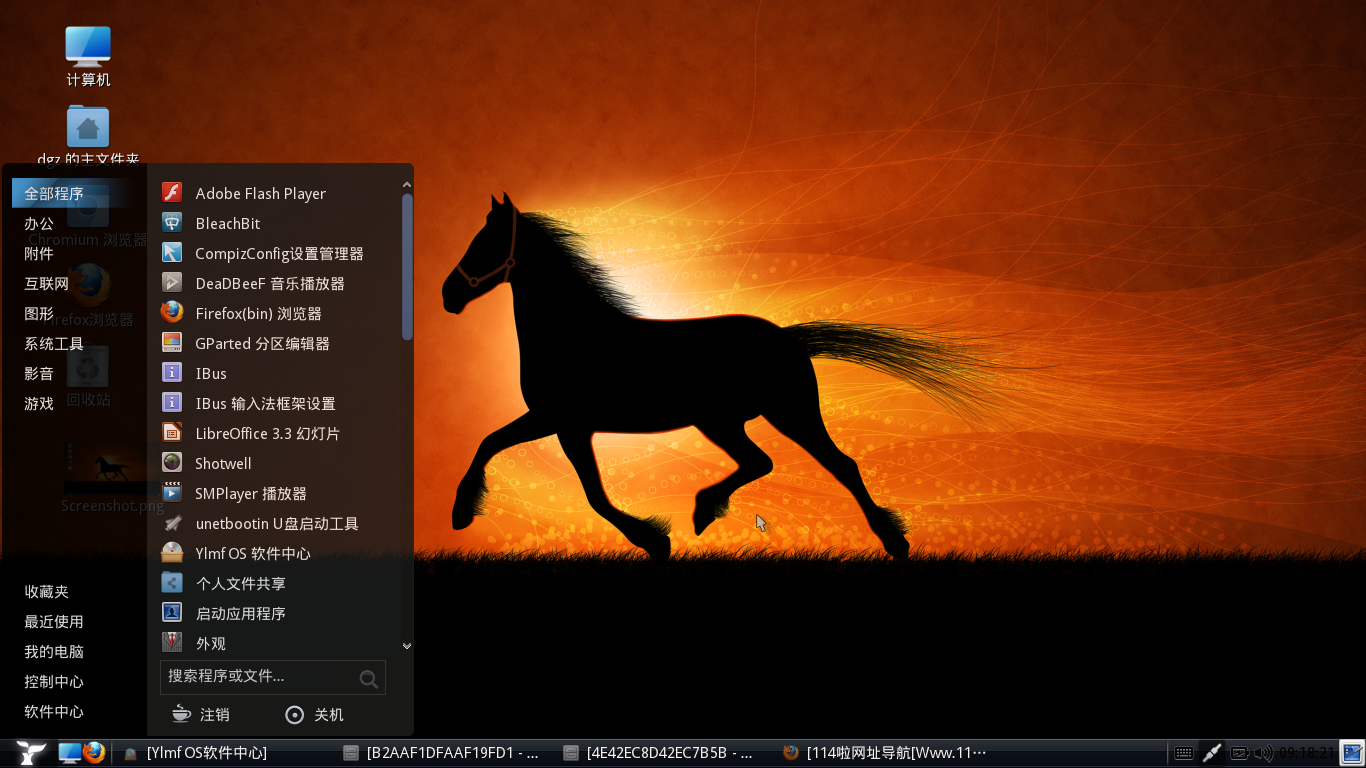The height and width of the screenshot is (768, 1366).
Task: Open CompizConfig设置管理器 icon
Action: pos(172,253)
